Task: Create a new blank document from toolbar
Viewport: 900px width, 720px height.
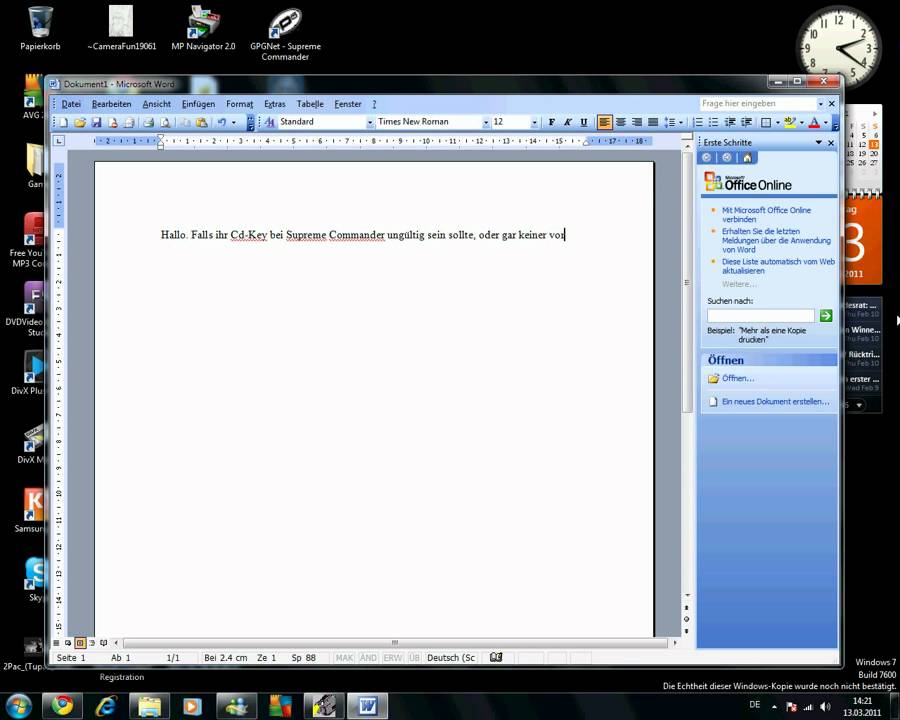Action: click(x=64, y=122)
